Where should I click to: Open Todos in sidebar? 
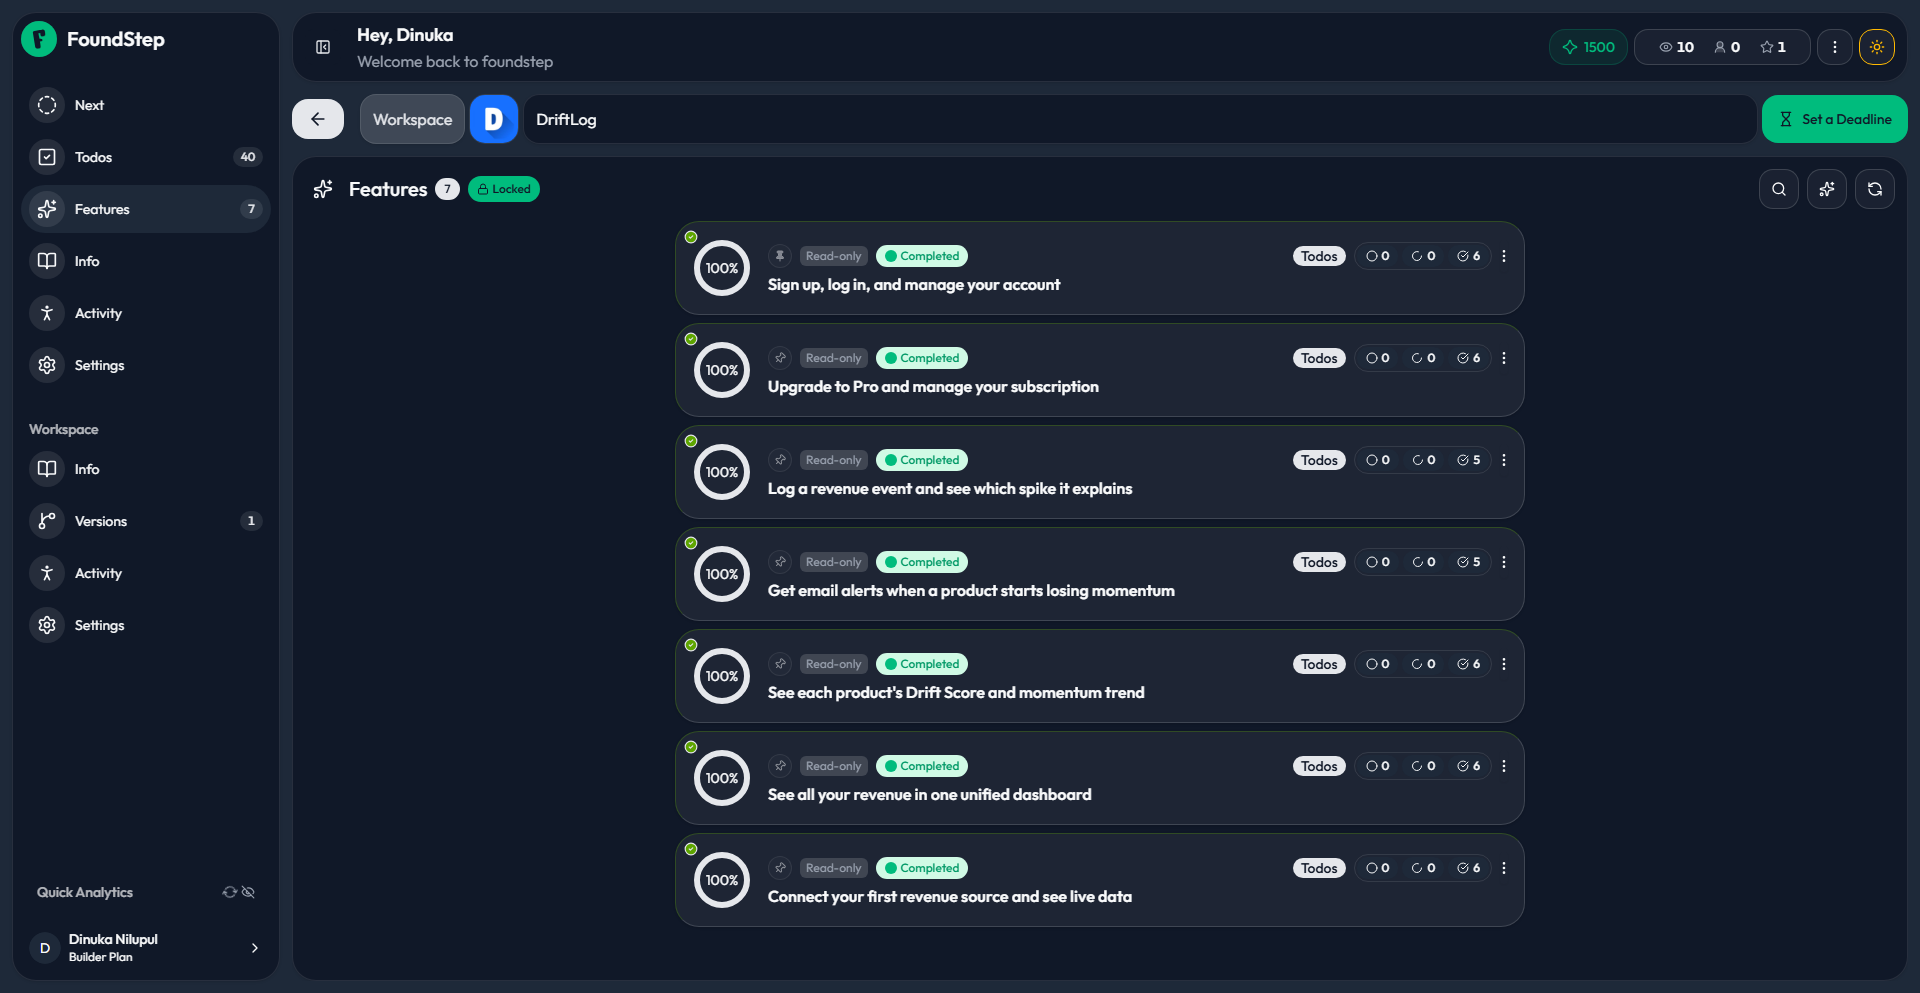pyautogui.click(x=146, y=157)
